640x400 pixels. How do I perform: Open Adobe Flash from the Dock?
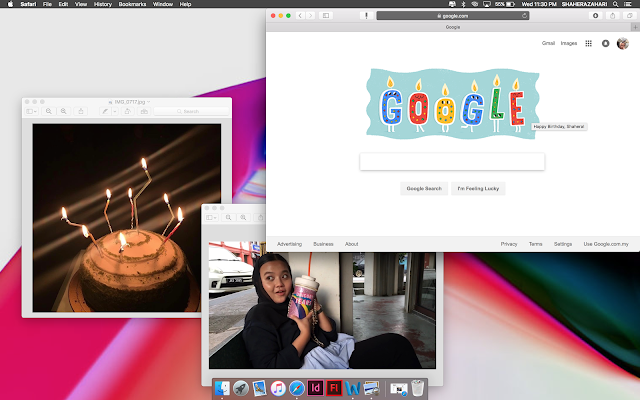[x=334, y=388]
